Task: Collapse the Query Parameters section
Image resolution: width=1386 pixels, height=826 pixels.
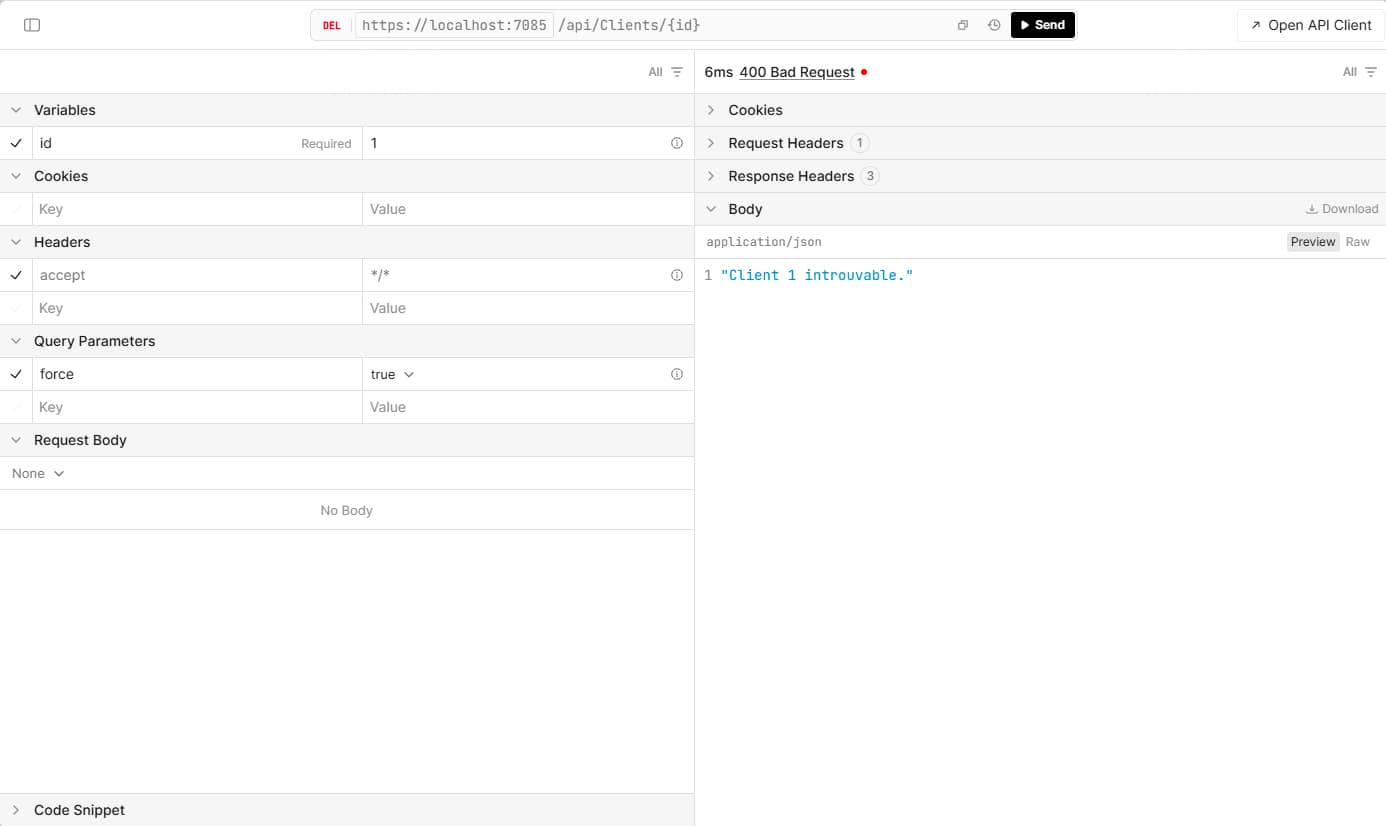Action: [16, 341]
